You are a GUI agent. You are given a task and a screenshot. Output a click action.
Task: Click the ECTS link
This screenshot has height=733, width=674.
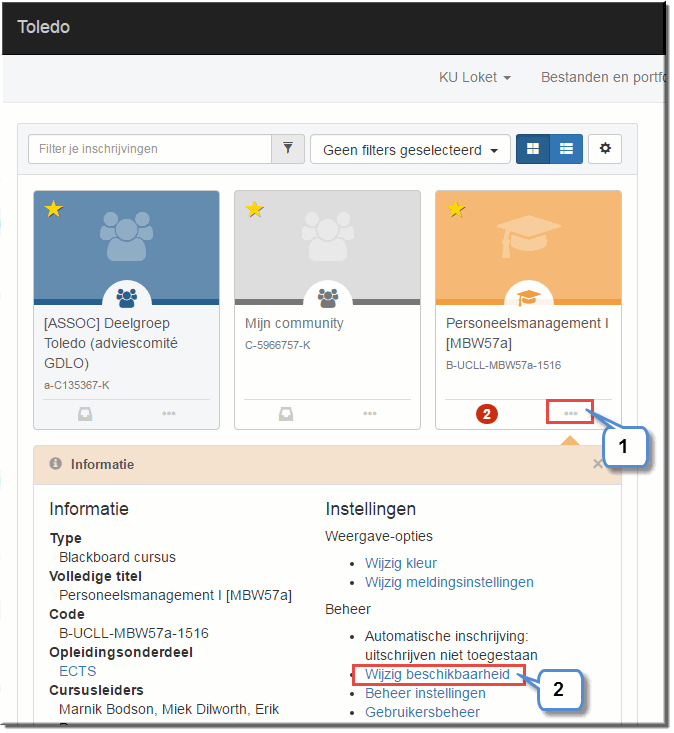(x=78, y=671)
